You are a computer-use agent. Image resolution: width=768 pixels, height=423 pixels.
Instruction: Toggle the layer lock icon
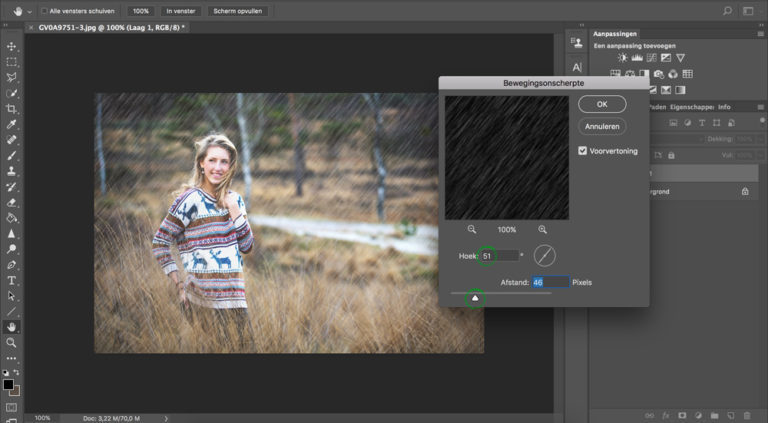(745, 191)
